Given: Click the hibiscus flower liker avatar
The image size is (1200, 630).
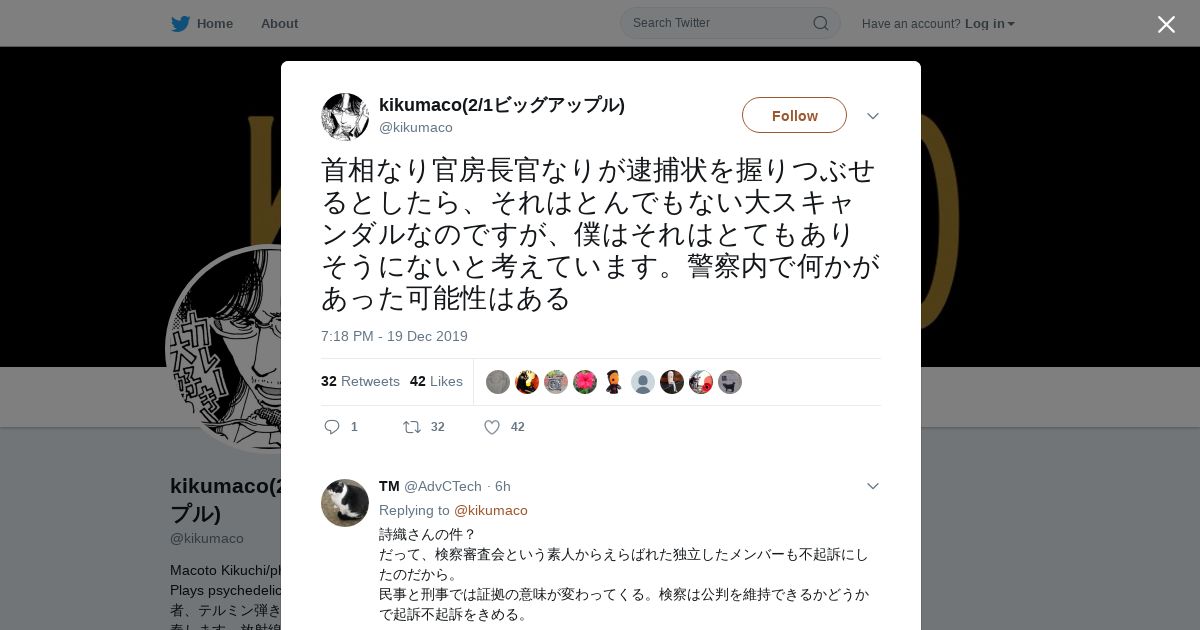Looking at the screenshot, I should [585, 382].
